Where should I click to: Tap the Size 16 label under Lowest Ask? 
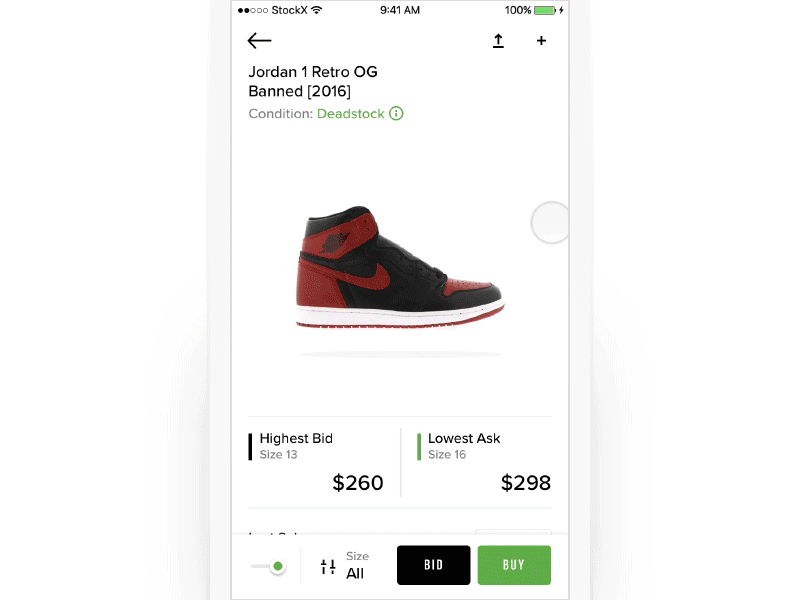click(x=447, y=455)
